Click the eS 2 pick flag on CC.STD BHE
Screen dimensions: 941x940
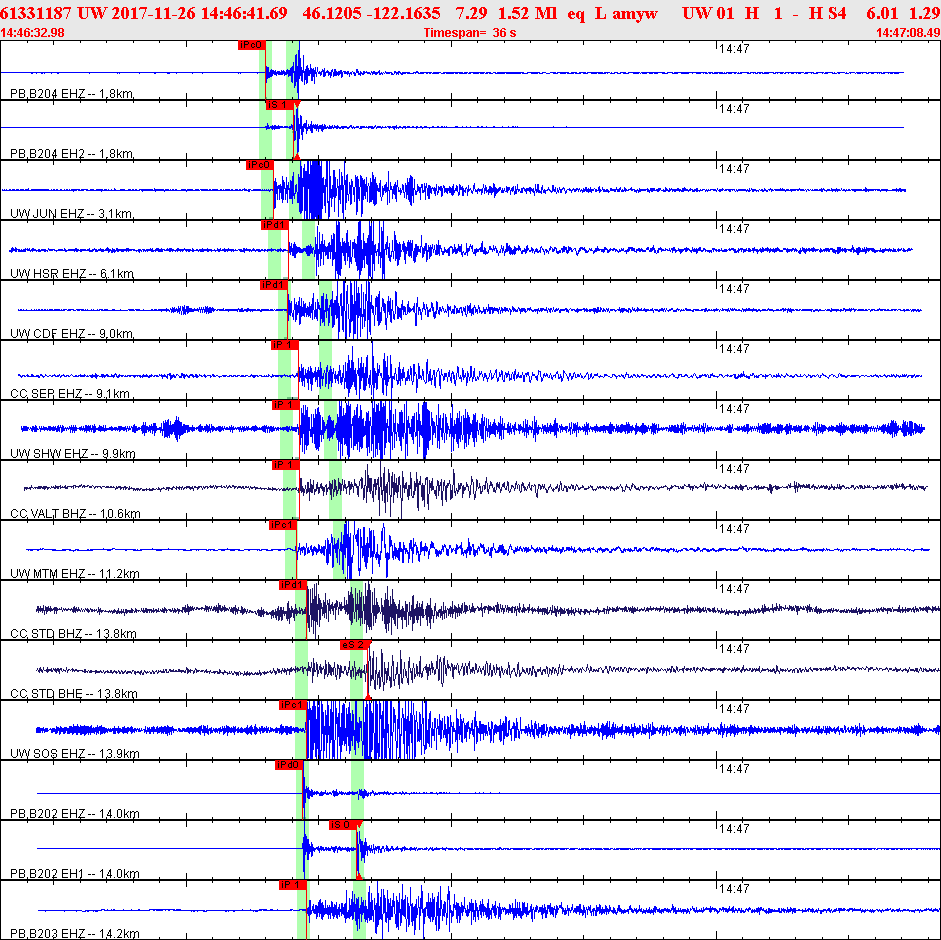[354, 645]
